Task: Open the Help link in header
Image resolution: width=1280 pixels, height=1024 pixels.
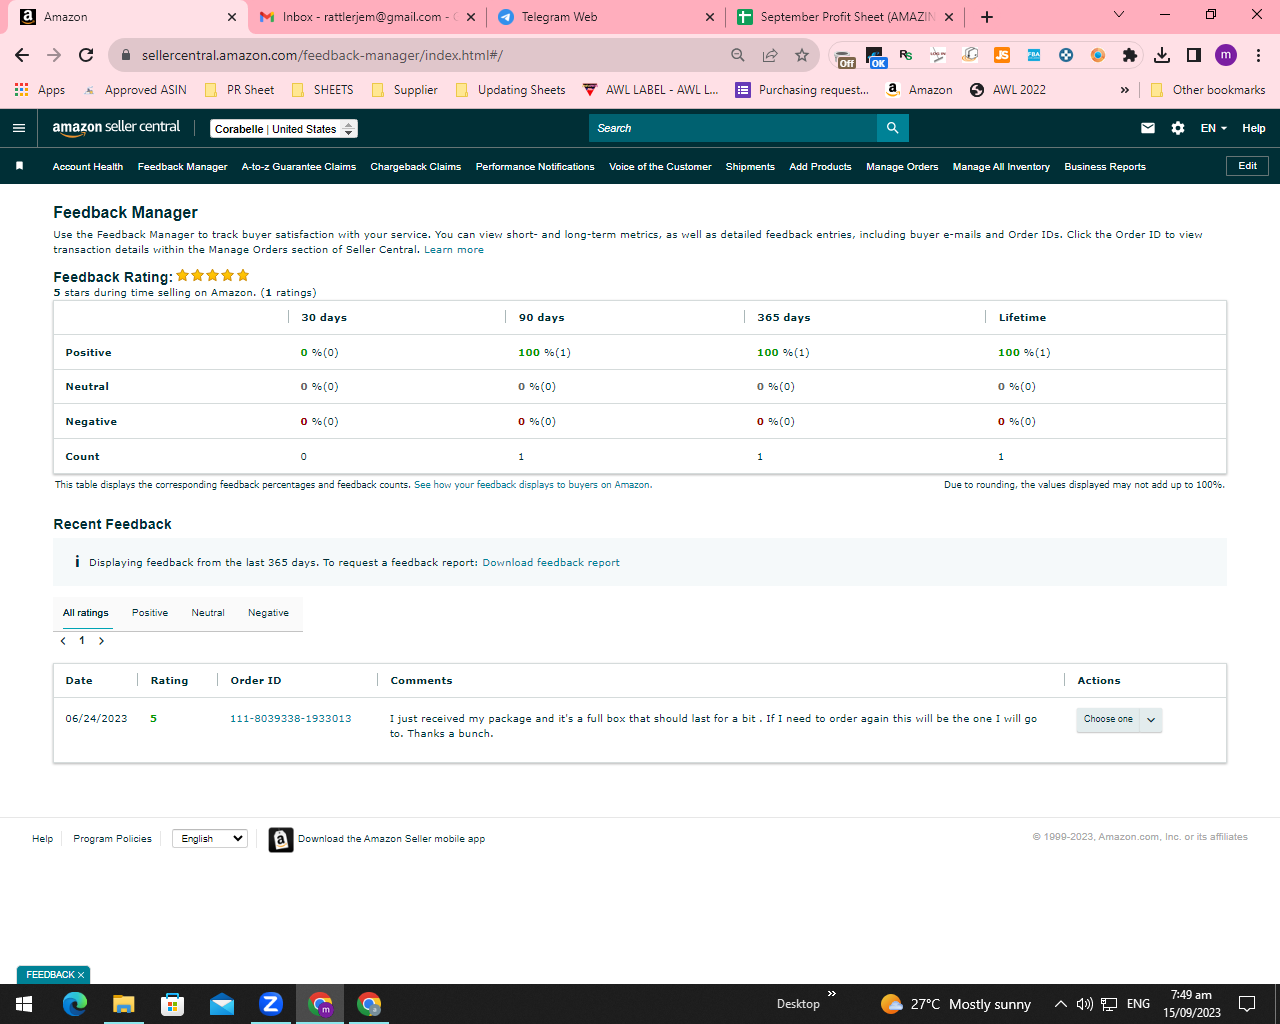Action: (1254, 128)
